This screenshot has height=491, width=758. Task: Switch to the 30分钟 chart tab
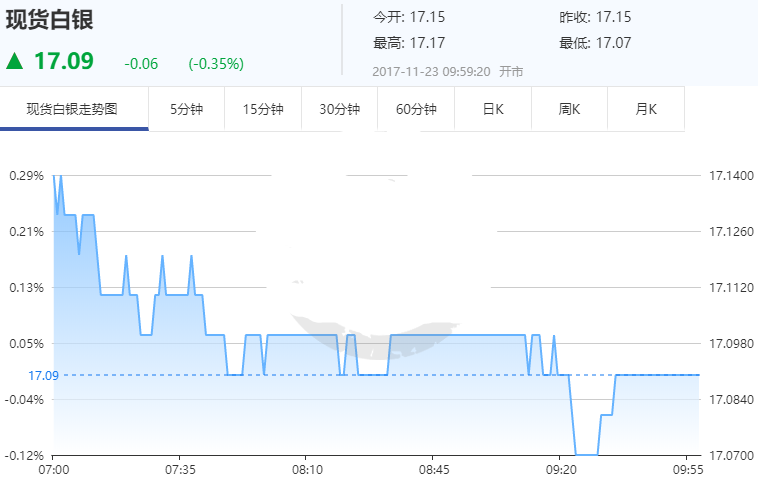(x=340, y=109)
